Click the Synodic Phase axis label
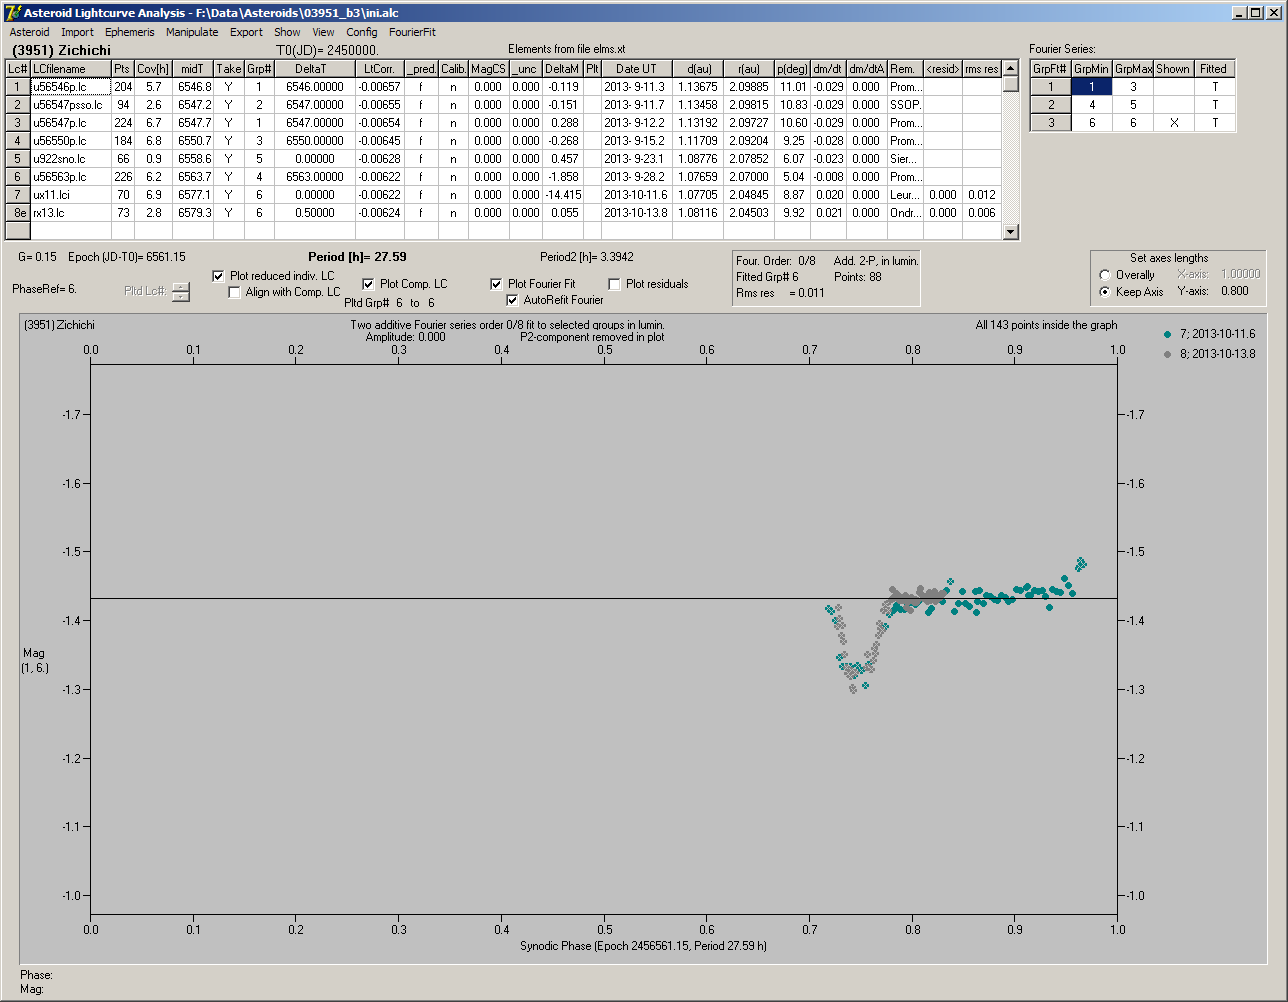Viewport: 1288px width, 1002px height. (643, 946)
